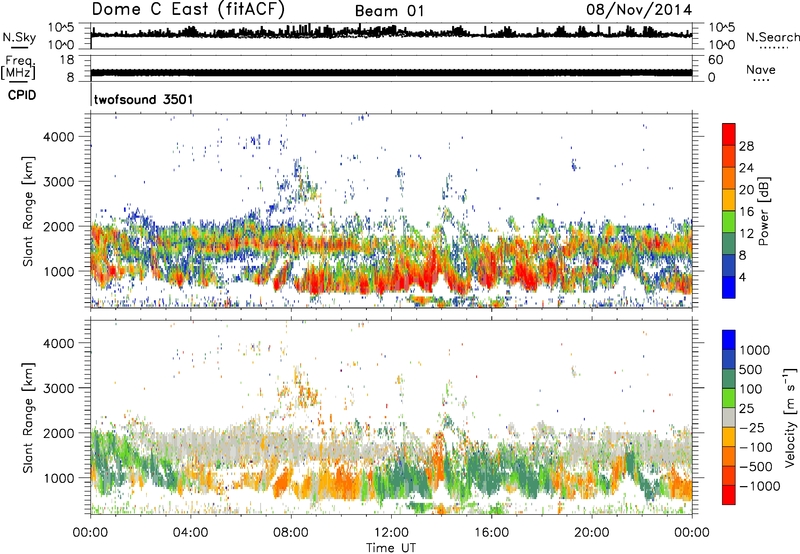
Task: Click the 'Velocity [m s-1]' colorbar label
Action: (790, 417)
